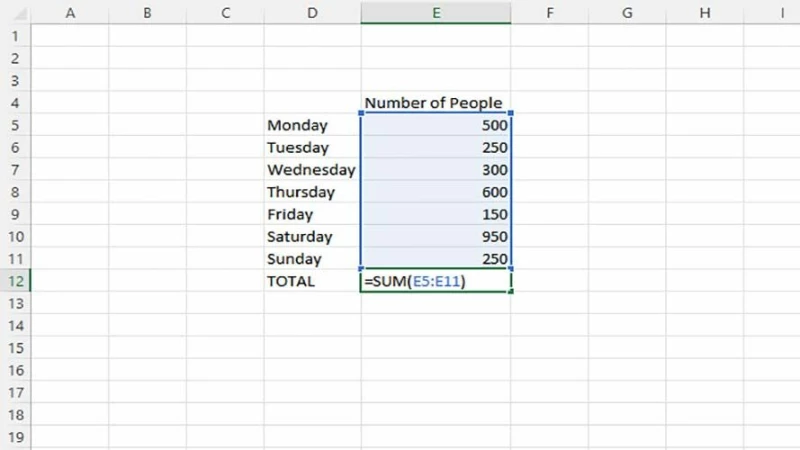Screen dimensions: 800x450
Task: Click column A header
Action: pyautogui.click(x=70, y=13)
